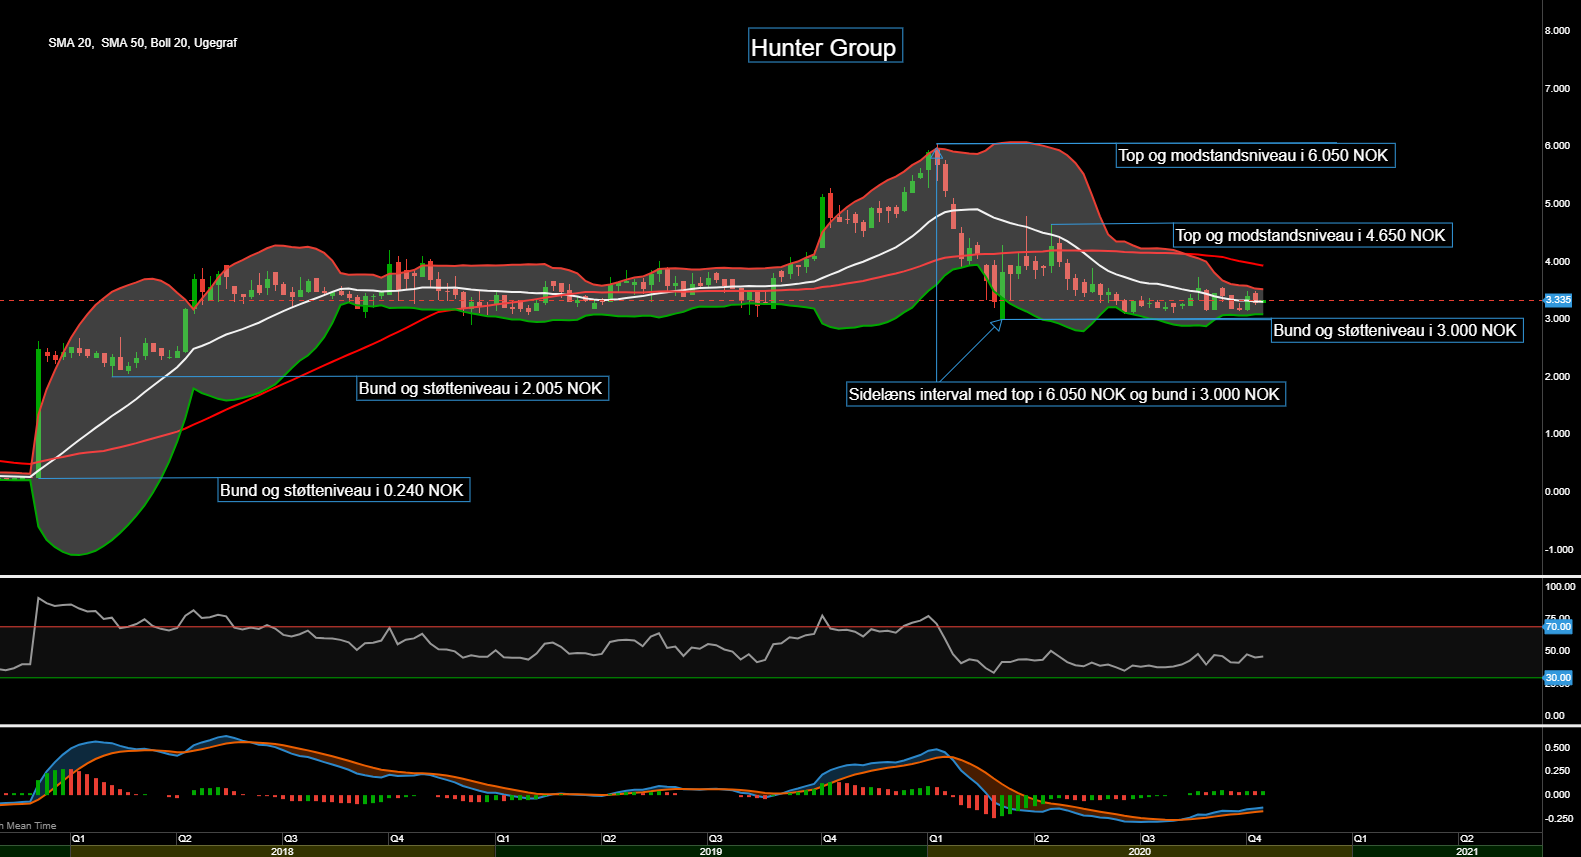Click the Q4 marker of 2019
The width and height of the screenshot is (1581, 857).
tap(829, 839)
